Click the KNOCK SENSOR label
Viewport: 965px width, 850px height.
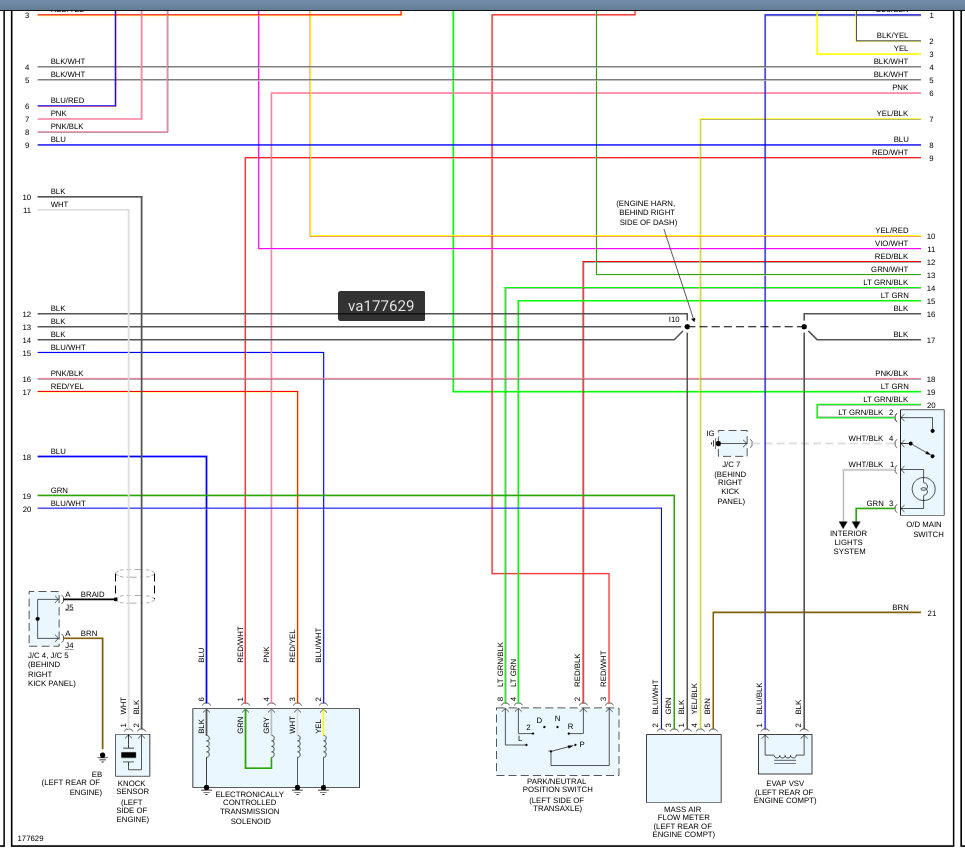(132, 787)
